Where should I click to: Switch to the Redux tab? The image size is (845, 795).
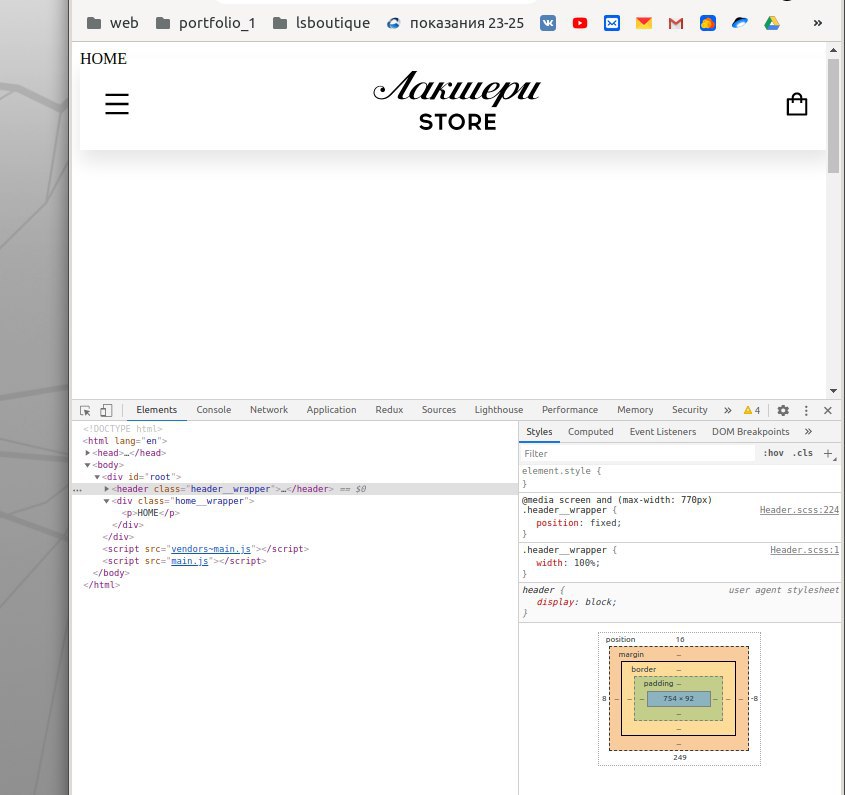pos(389,410)
